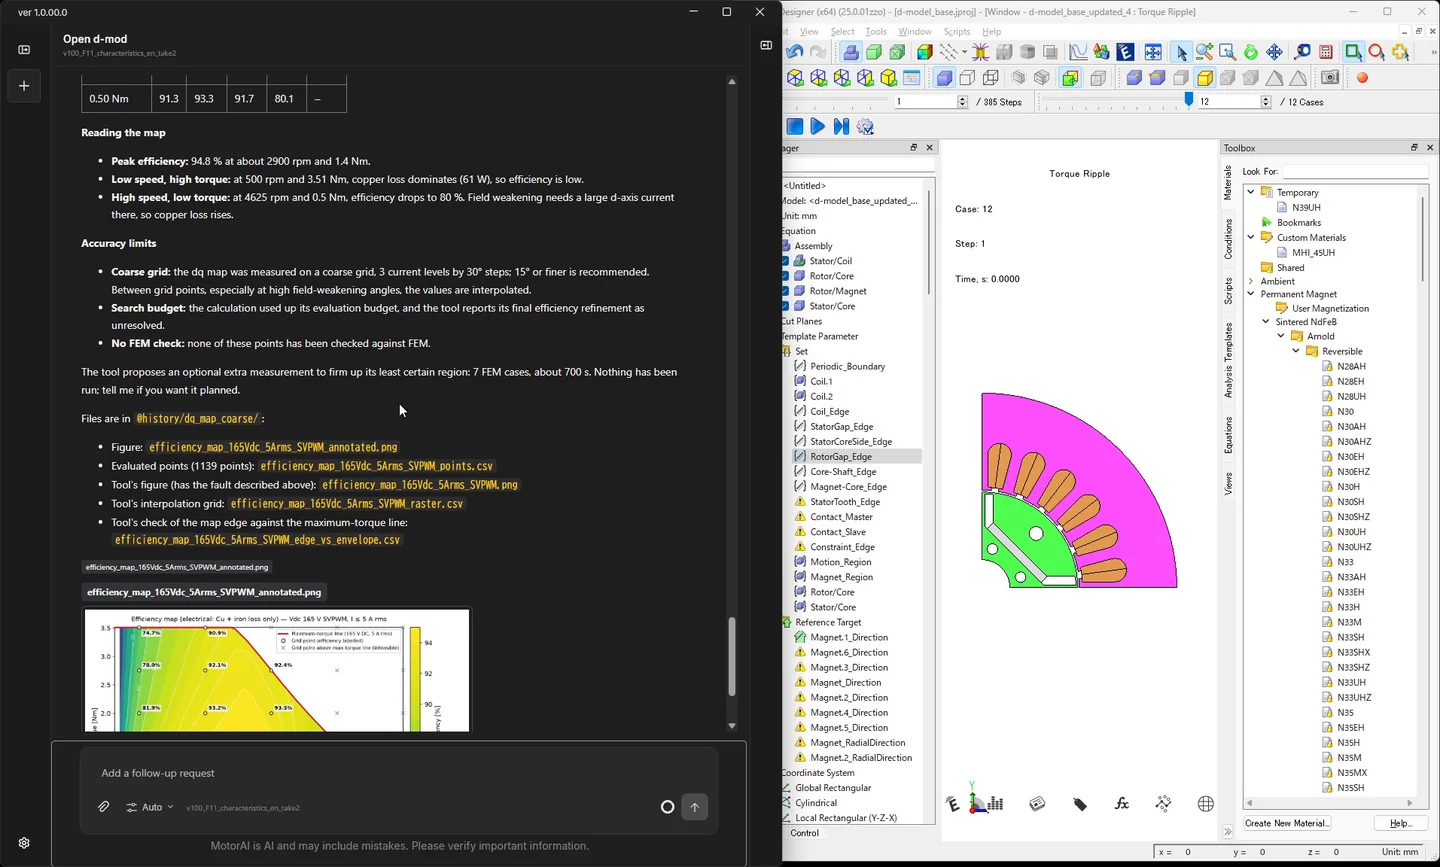Pick the blue four-arrow pan tool

tap(1274, 52)
